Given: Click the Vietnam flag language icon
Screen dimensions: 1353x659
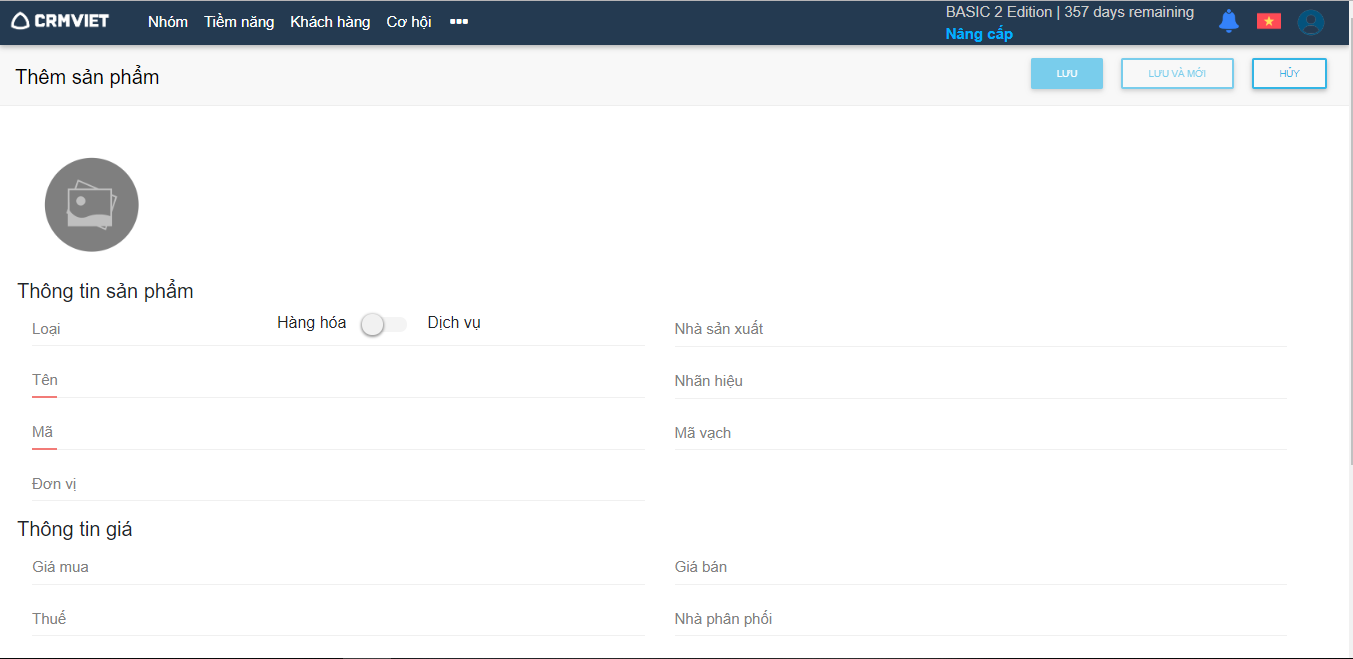Looking at the screenshot, I should coord(1269,21).
